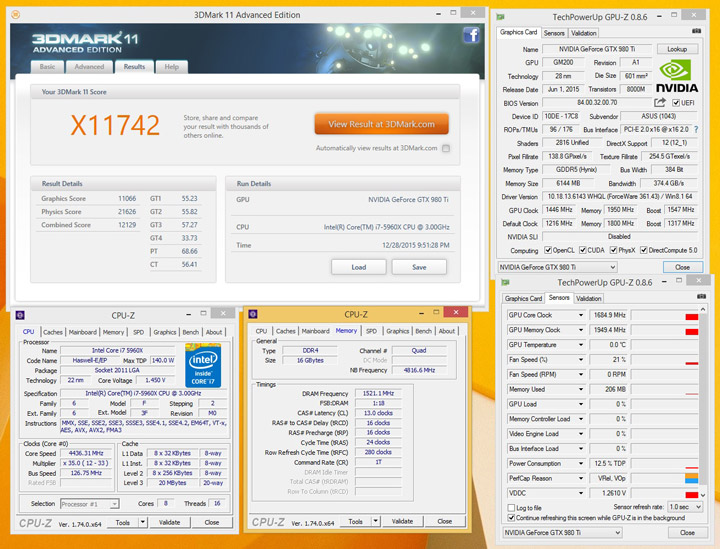720x549 pixels.
Task: Toggle the UEFI checkbox in GPU-Z
Action: 676,103
